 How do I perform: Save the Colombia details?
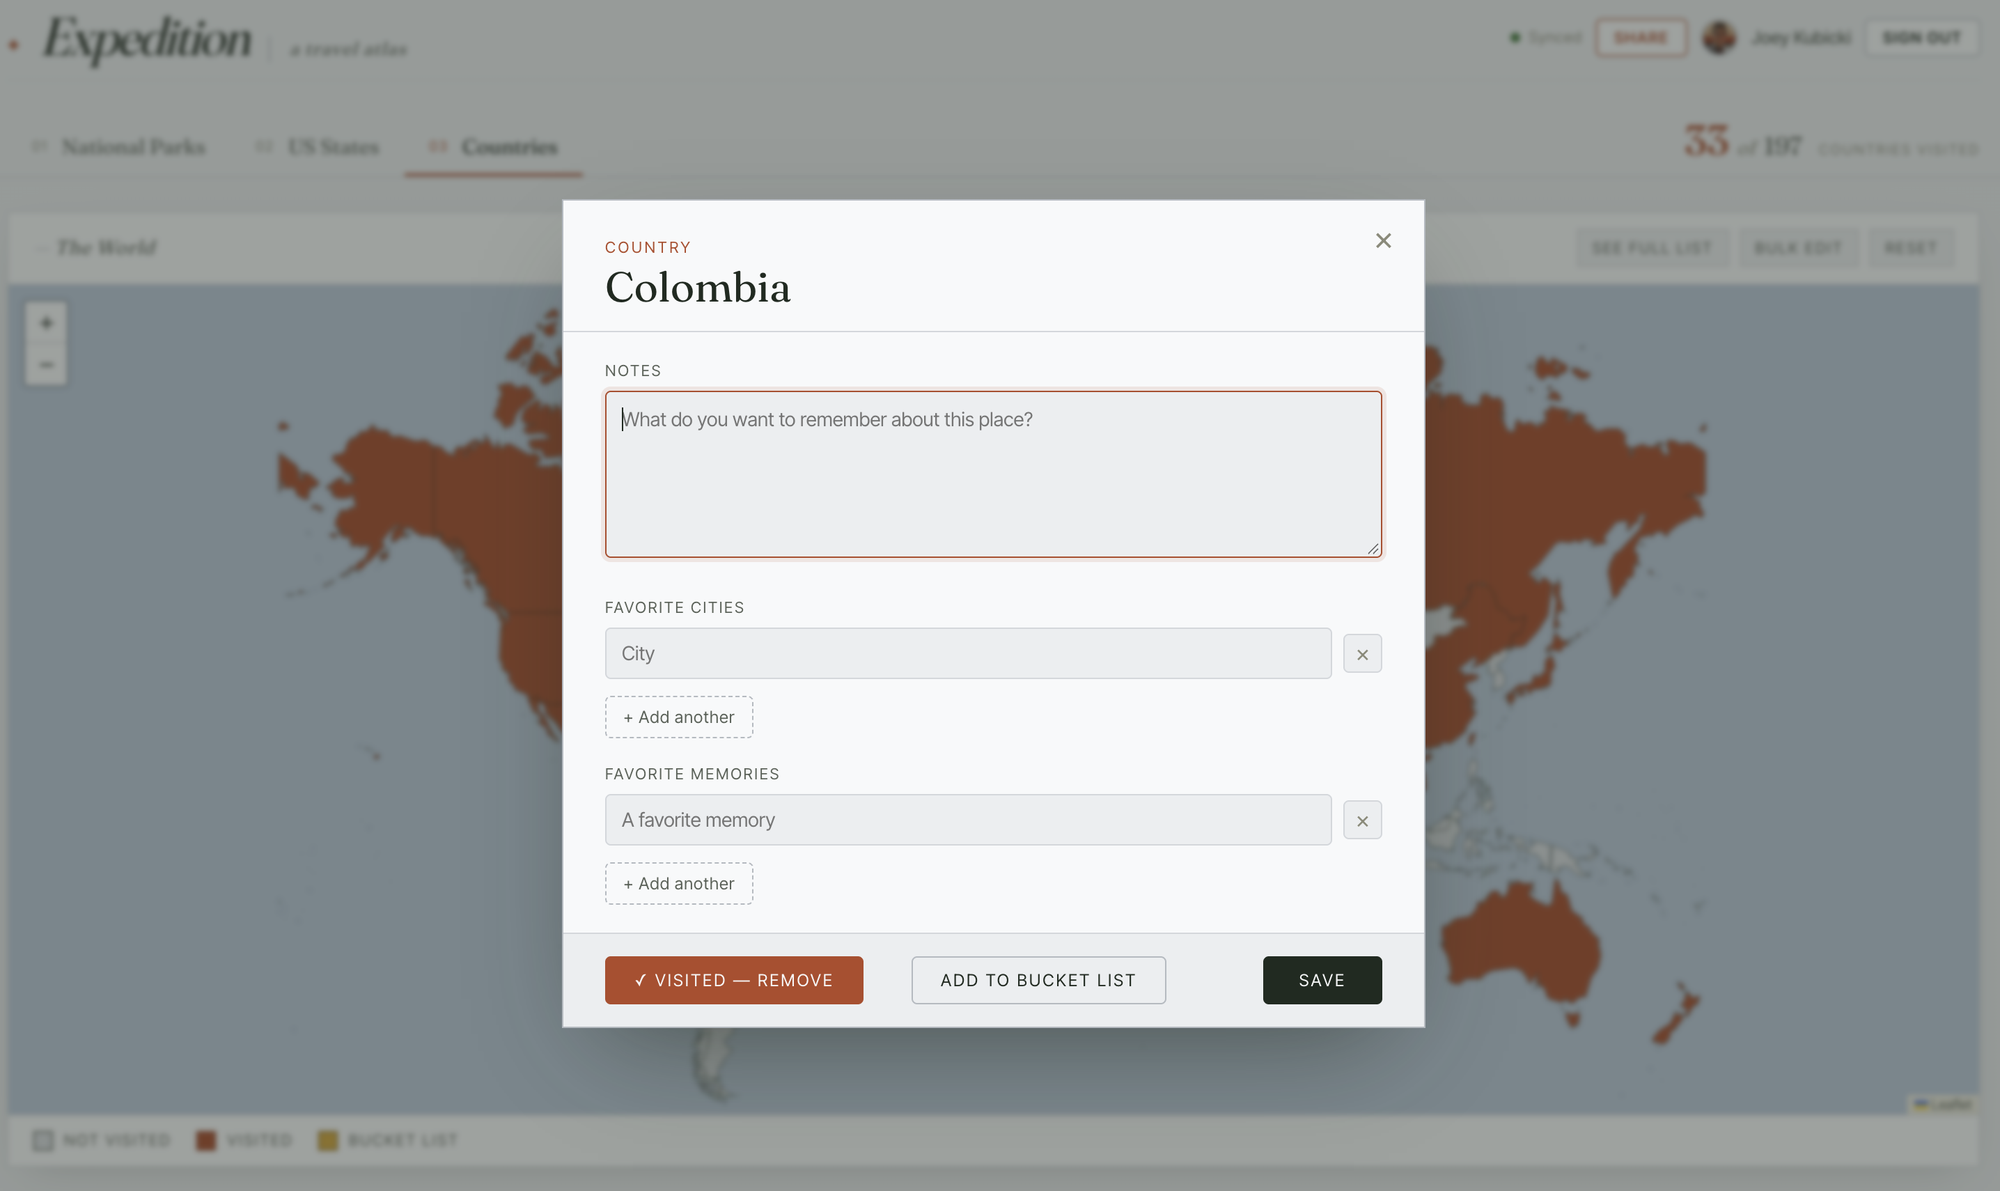pyautogui.click(x=1322, y=980)
